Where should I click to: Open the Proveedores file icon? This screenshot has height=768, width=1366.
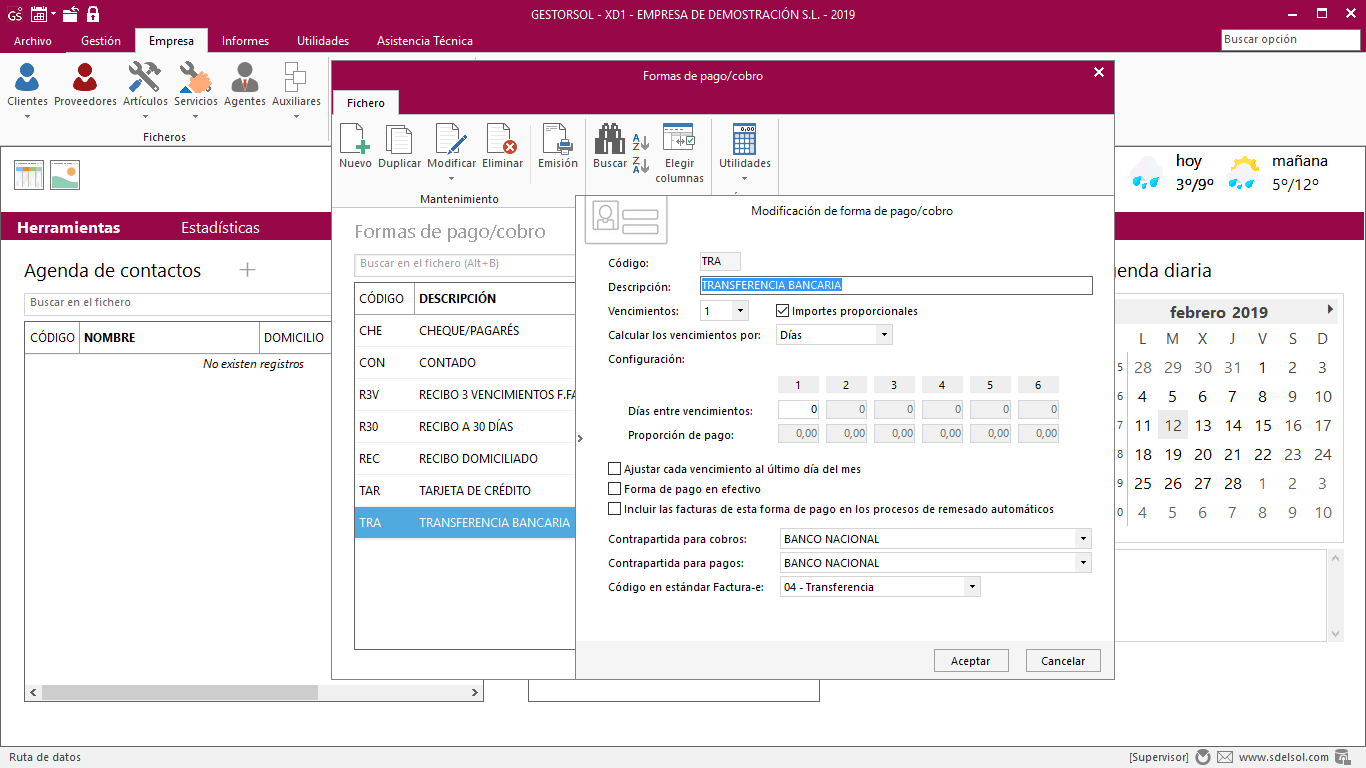[x=85, y=85]
